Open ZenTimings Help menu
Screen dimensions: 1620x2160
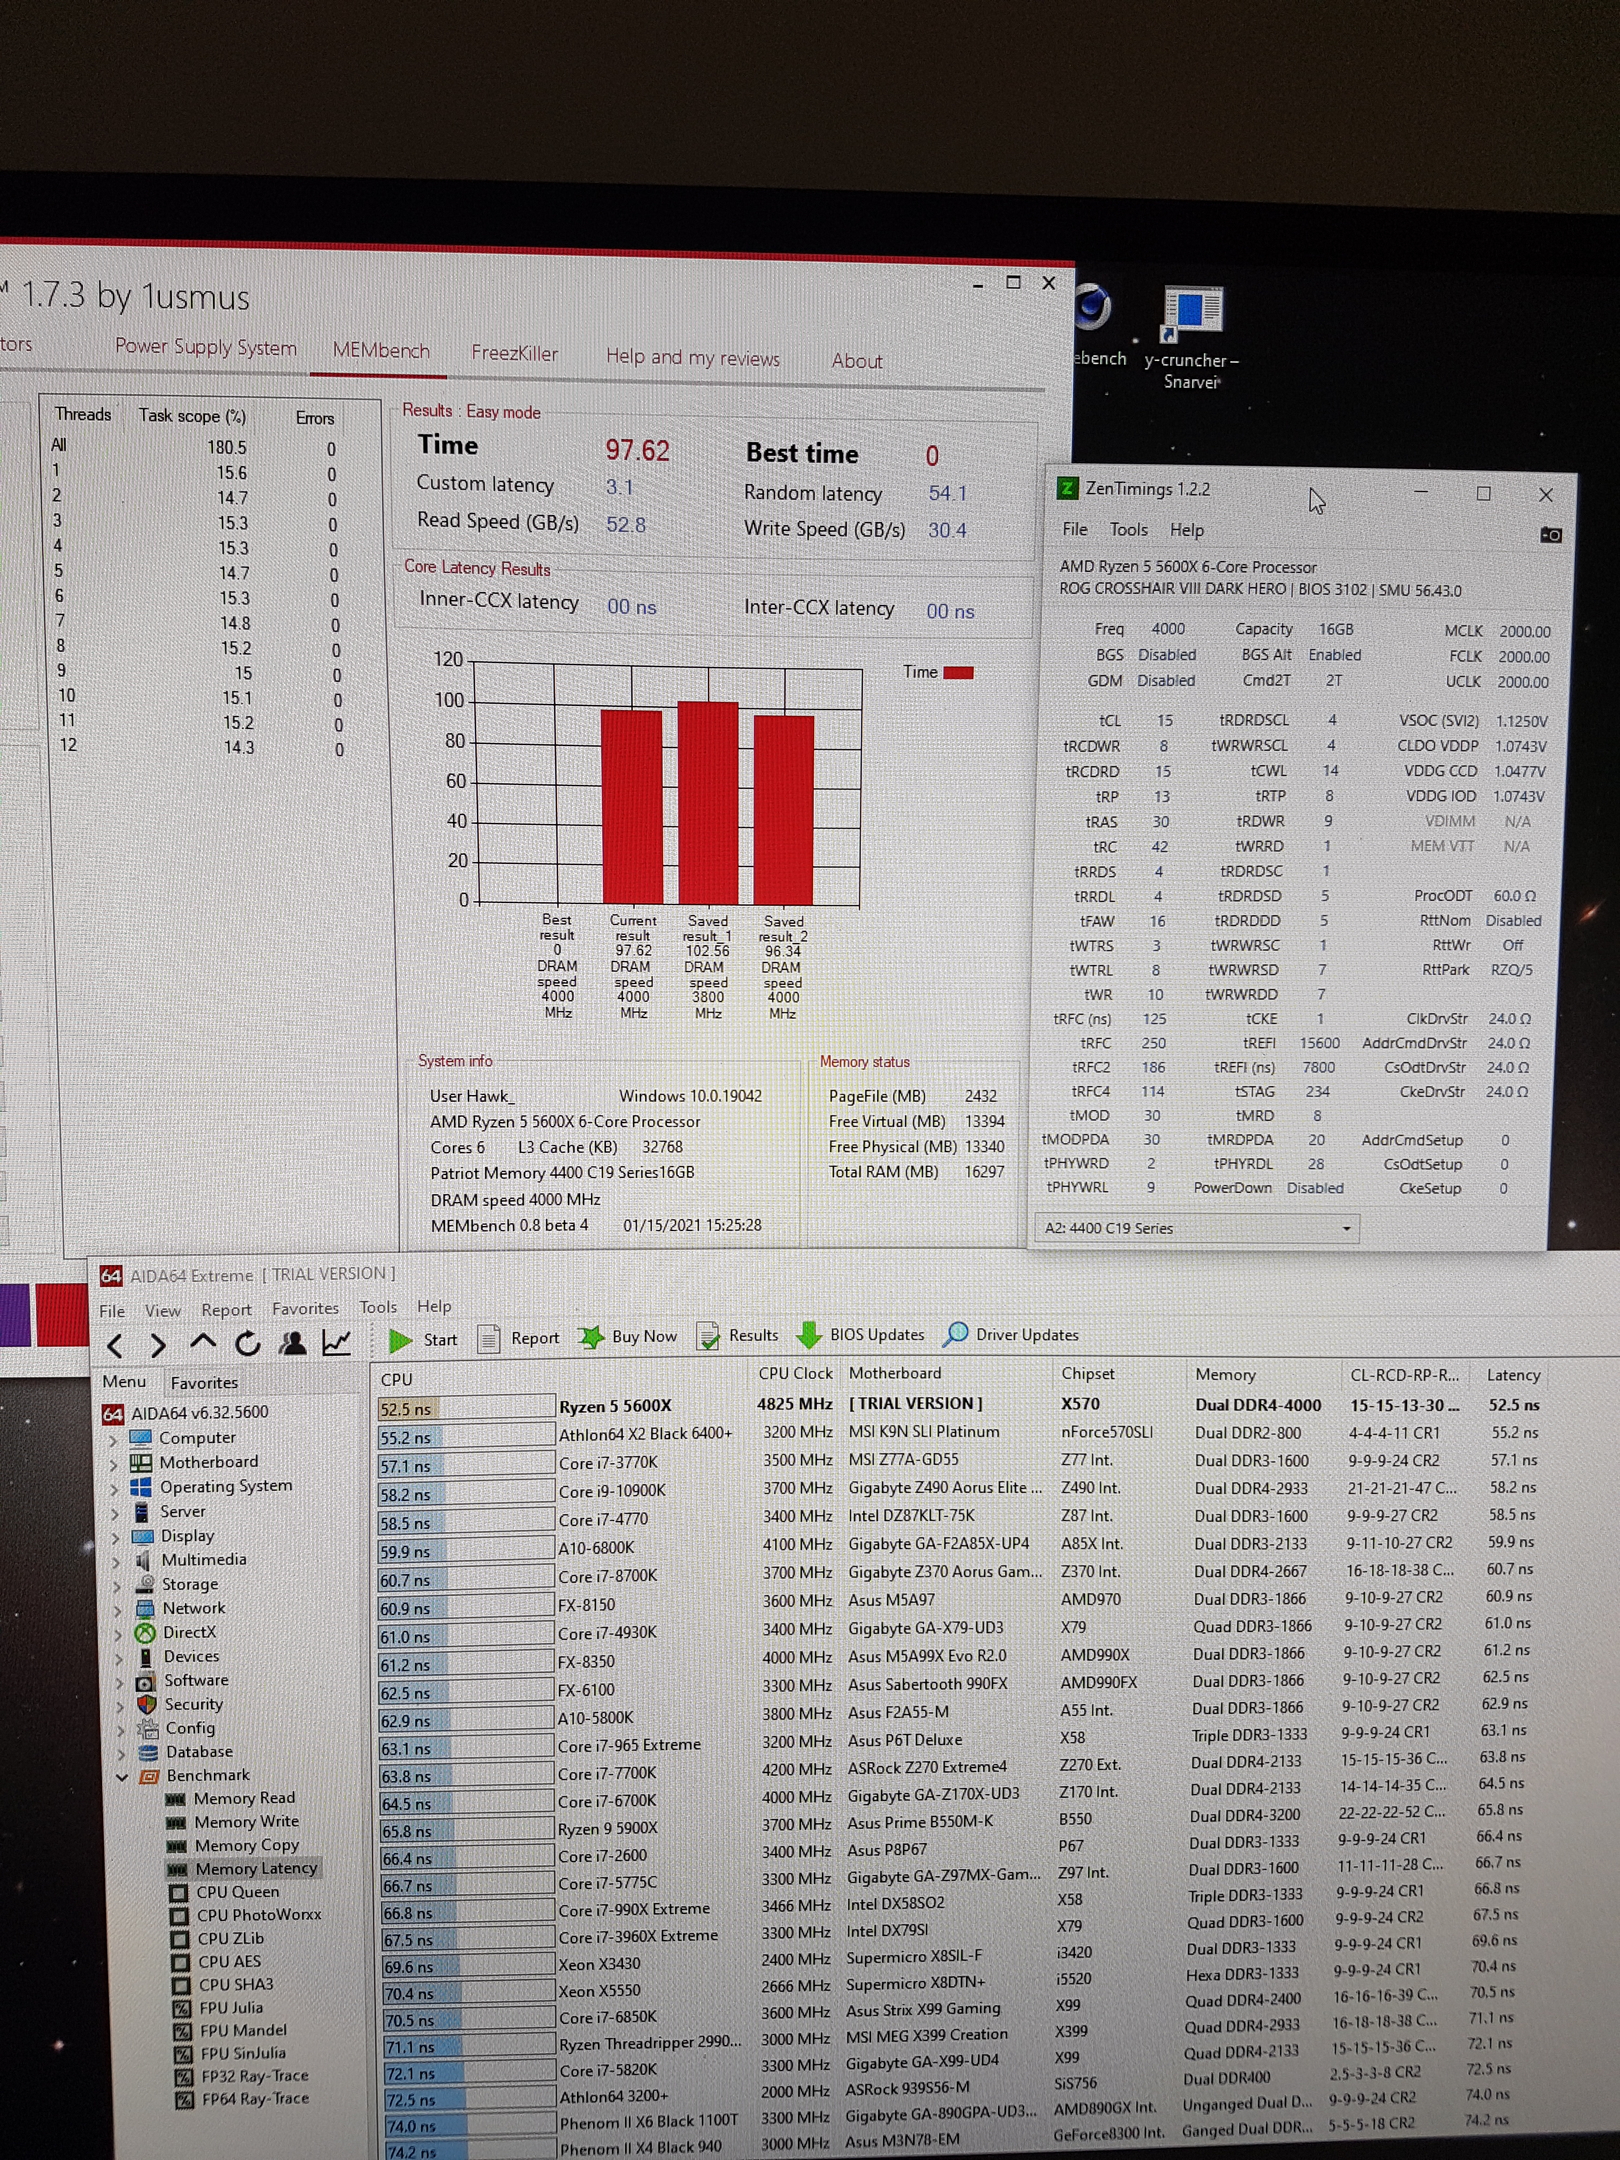pos(1186,530)
